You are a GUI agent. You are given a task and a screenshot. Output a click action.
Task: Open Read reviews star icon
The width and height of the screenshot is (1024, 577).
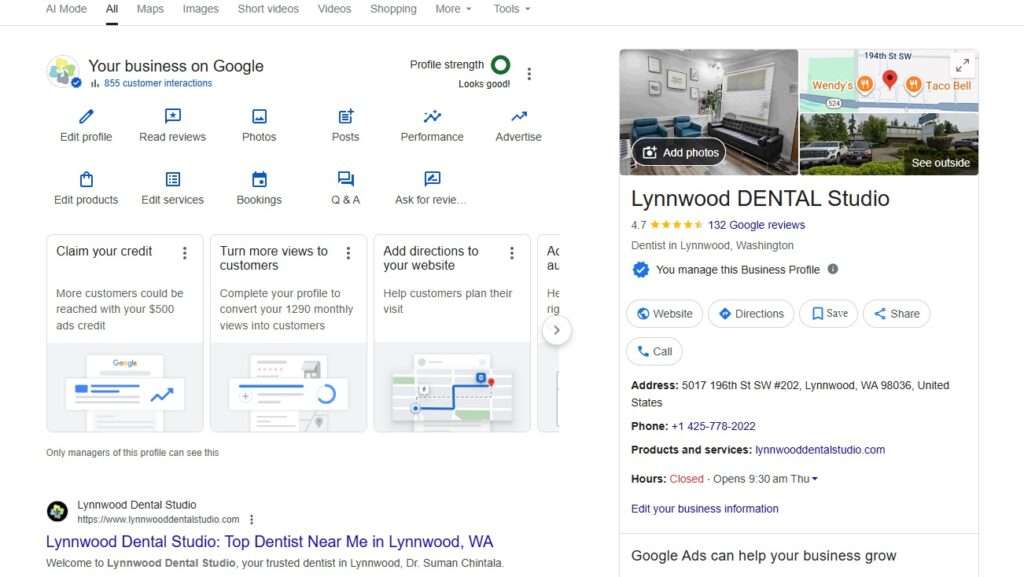172,117
